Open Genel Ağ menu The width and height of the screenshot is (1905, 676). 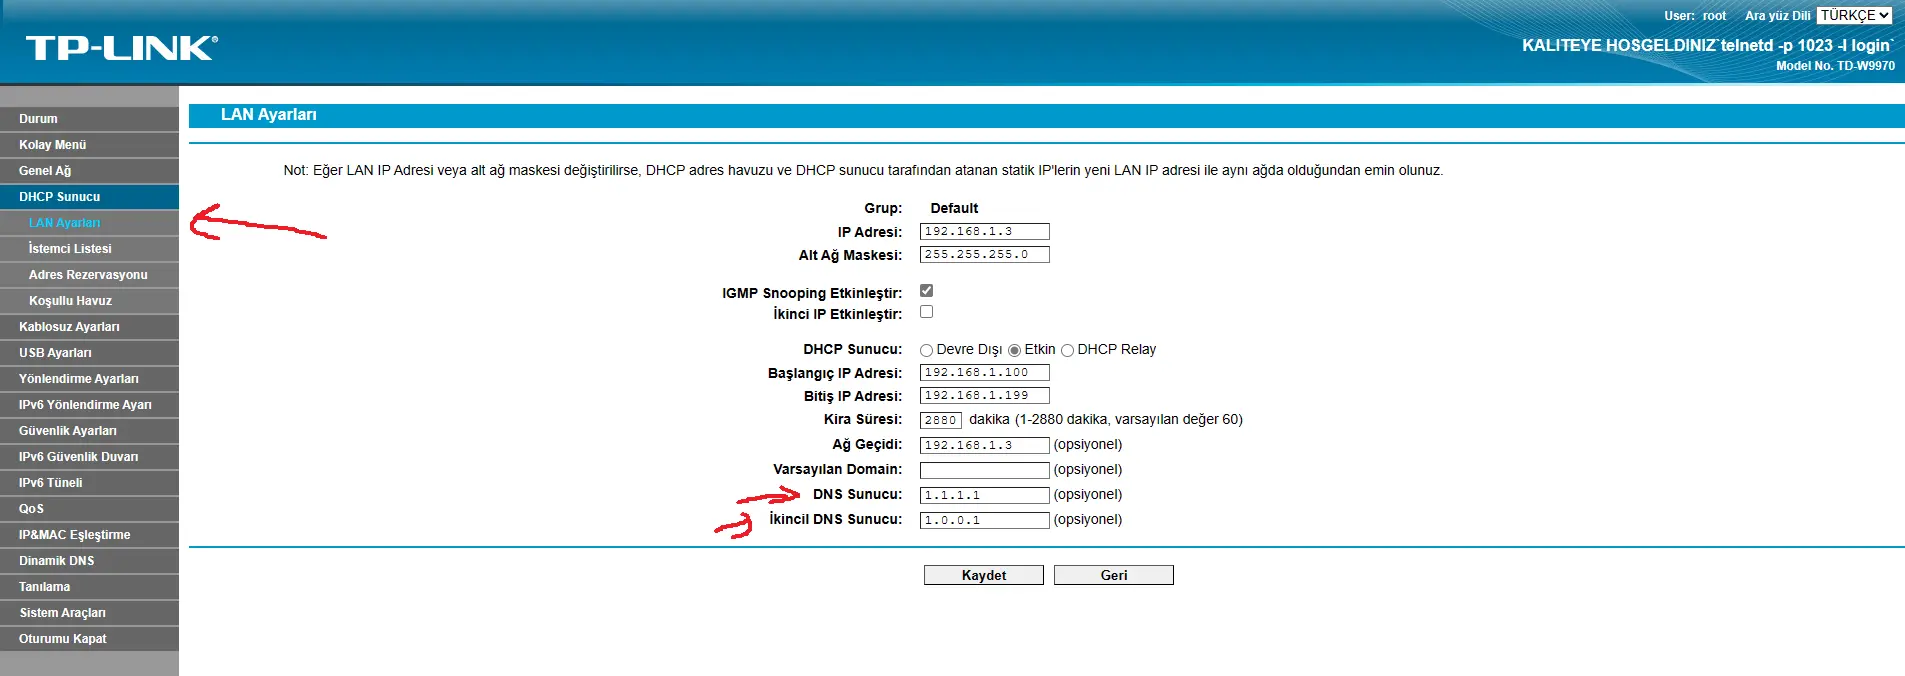coord(89,171)
